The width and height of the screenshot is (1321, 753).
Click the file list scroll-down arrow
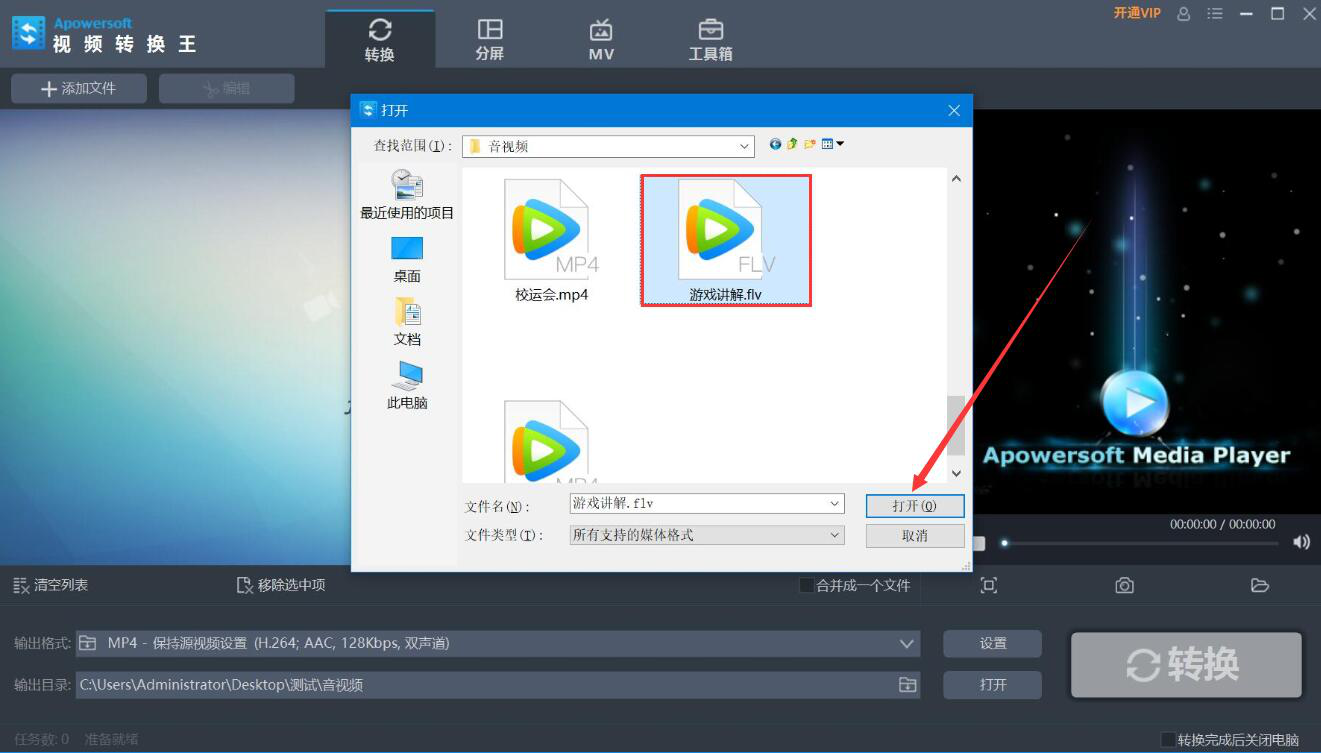click(x=956, y=473)
